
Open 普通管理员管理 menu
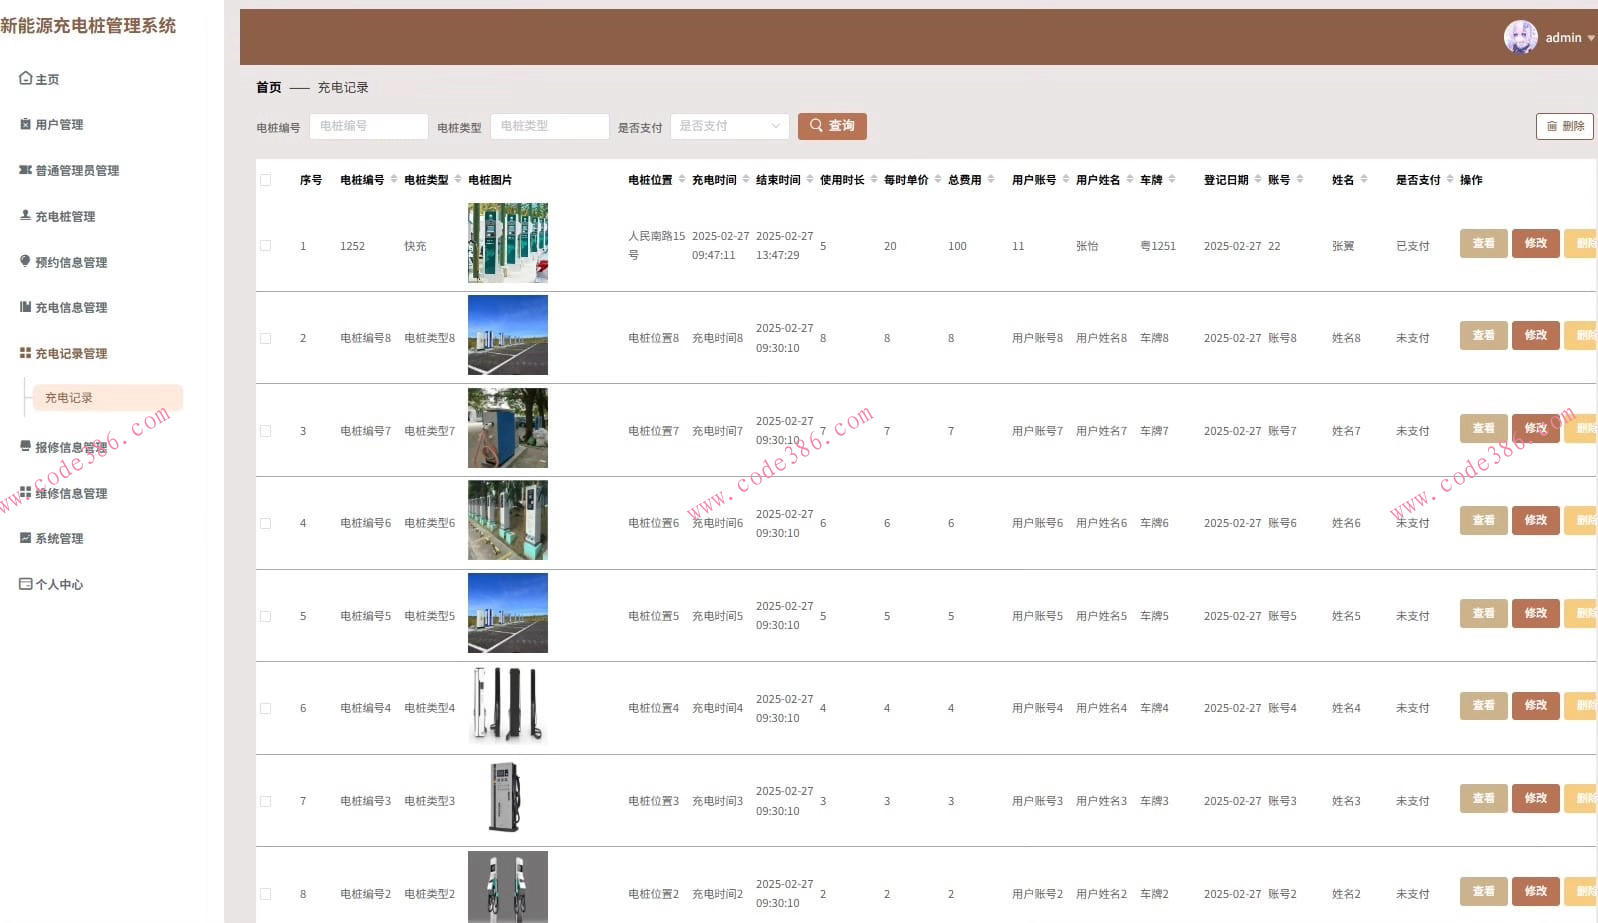point(77,171)
